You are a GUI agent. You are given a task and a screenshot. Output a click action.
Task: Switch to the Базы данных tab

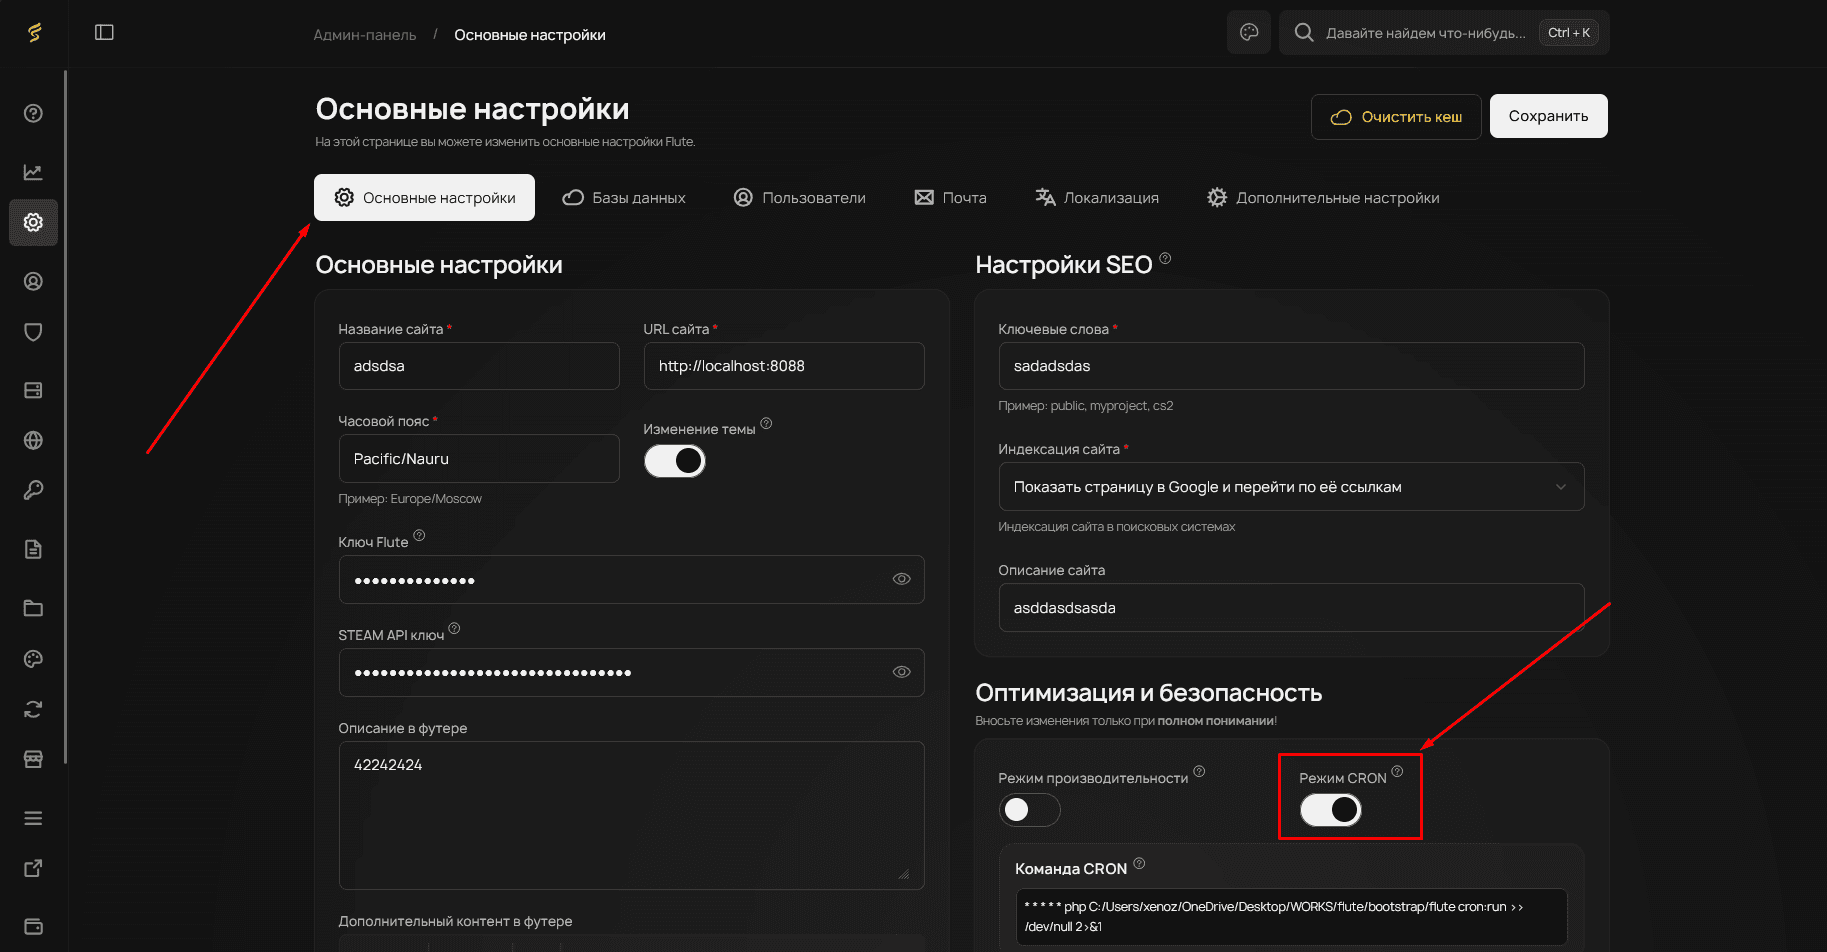[626, 197]
